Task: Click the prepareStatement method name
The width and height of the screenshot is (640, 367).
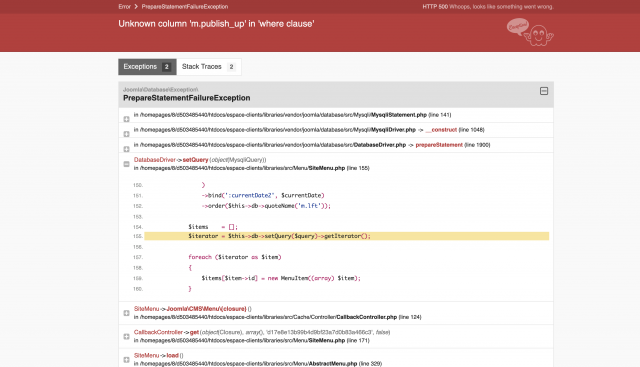Action: 439,145
